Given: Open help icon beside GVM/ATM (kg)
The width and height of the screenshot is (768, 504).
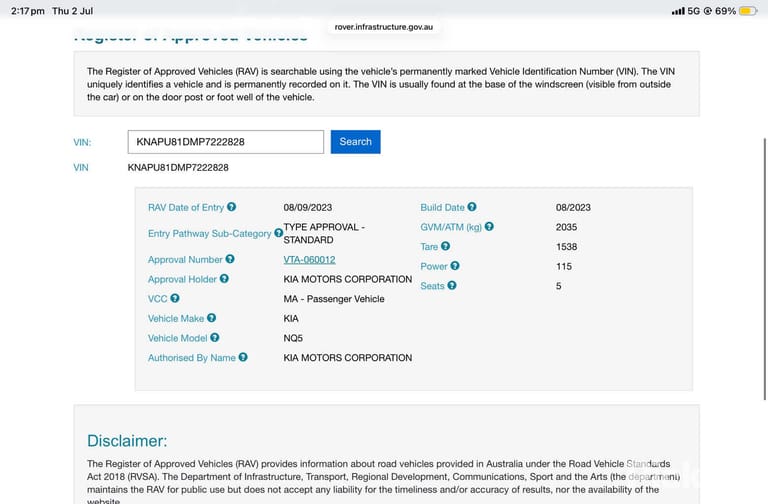Looking at the screenshot, I should pos(489,226).
